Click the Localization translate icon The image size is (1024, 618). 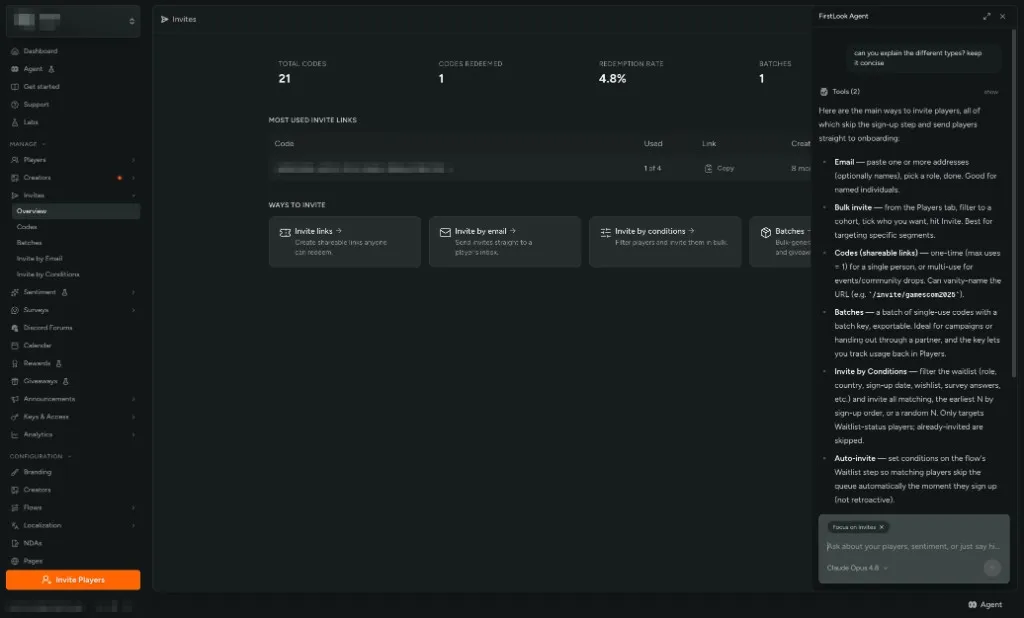tap(14, 525)
